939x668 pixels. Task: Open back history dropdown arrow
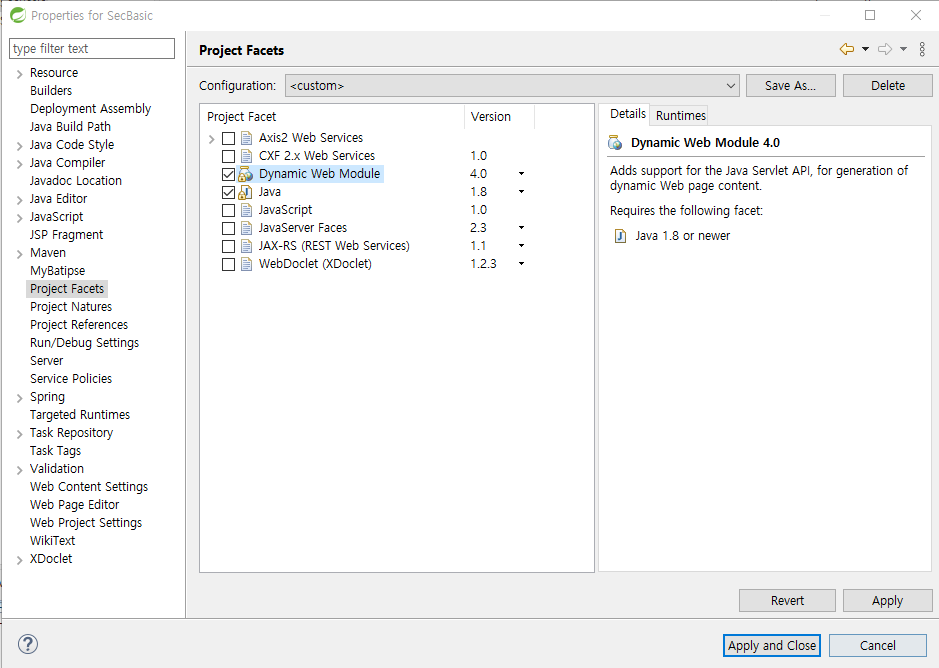point(865,49)
